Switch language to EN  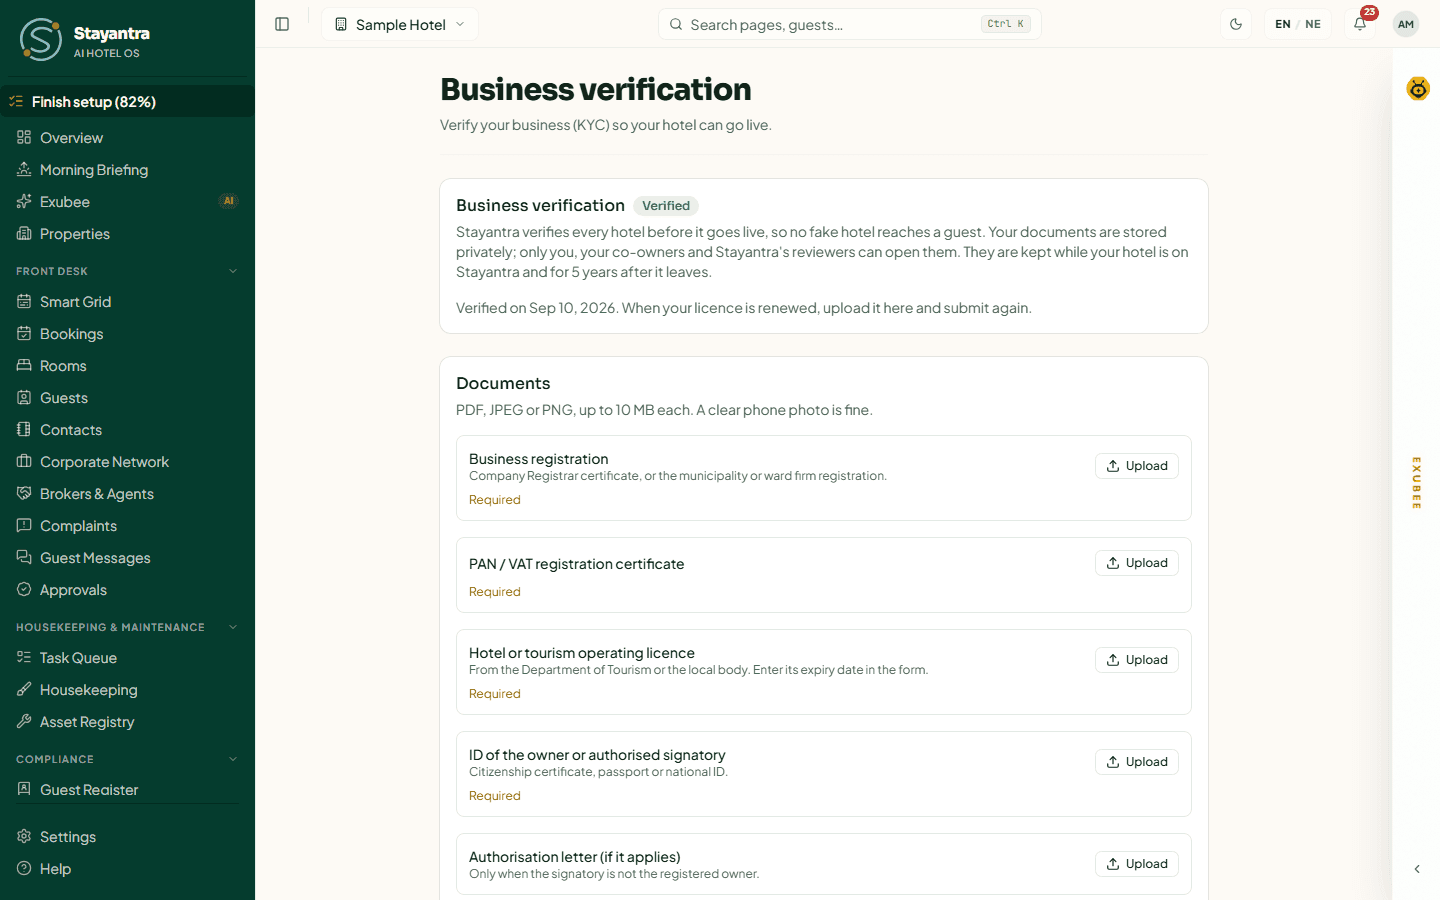tap(1283, 24)
